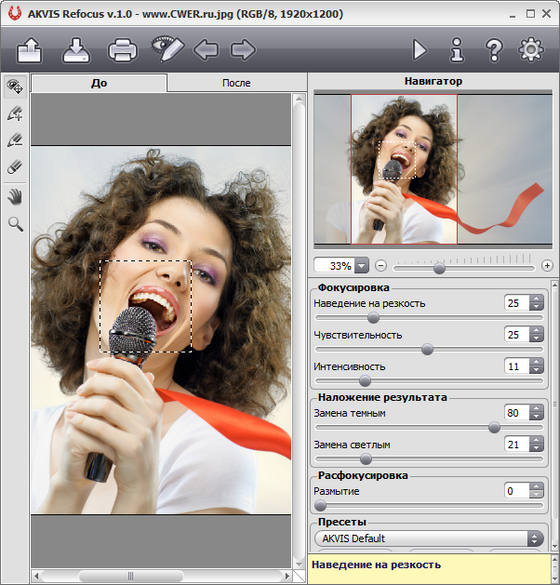Save the image using the download icon
This screenshot has width=560, height=585.
coord(76,50)
